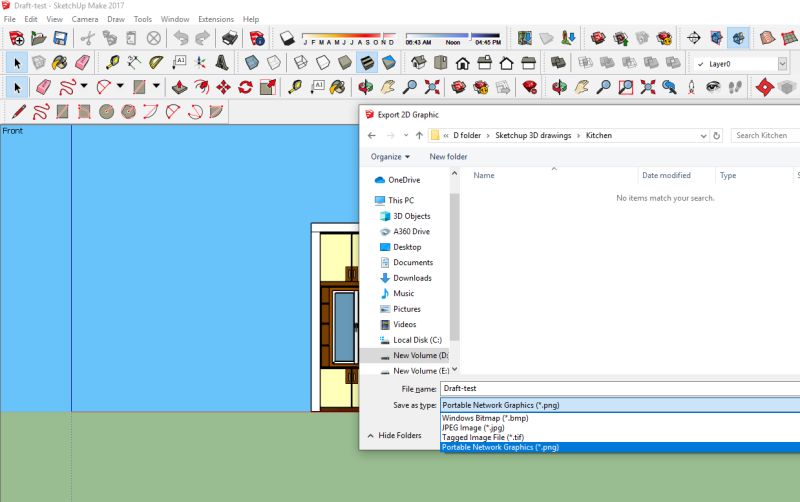The image size is (800, 502).
Task: Open the Extensions menu
Action: pos(216,19)
